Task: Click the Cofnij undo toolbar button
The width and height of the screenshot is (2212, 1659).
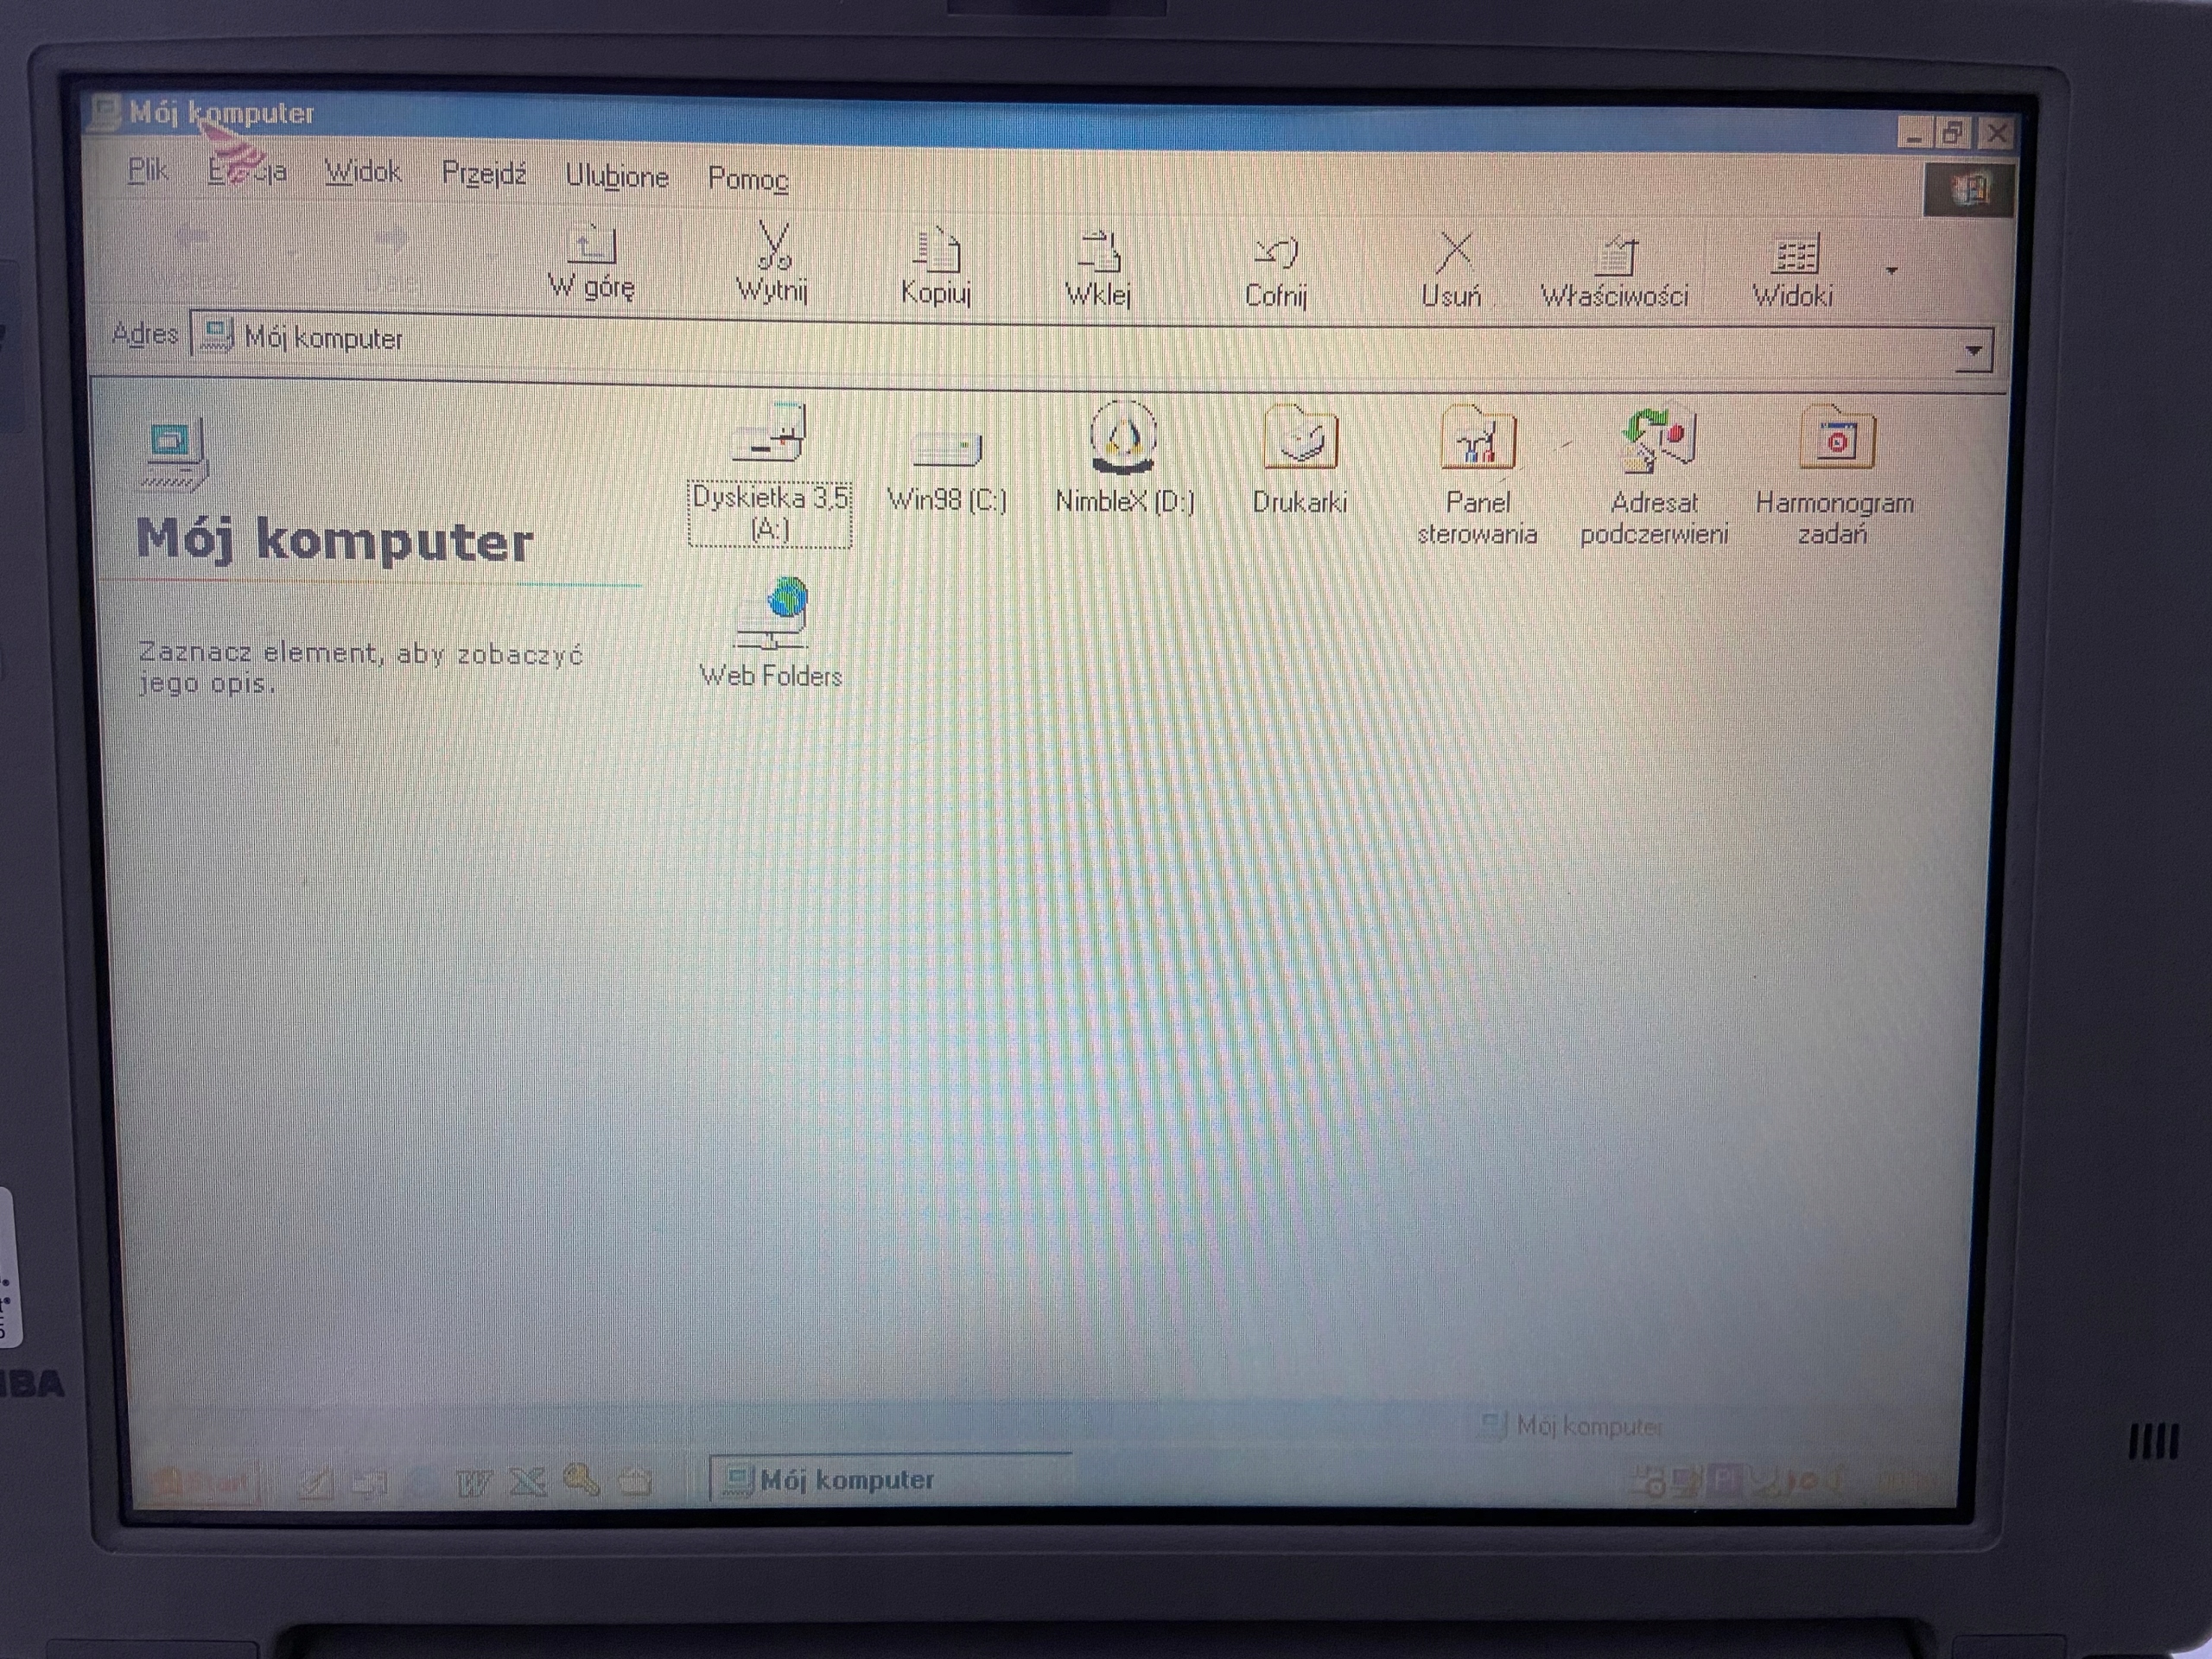Action: click(x=1275, y=268)
